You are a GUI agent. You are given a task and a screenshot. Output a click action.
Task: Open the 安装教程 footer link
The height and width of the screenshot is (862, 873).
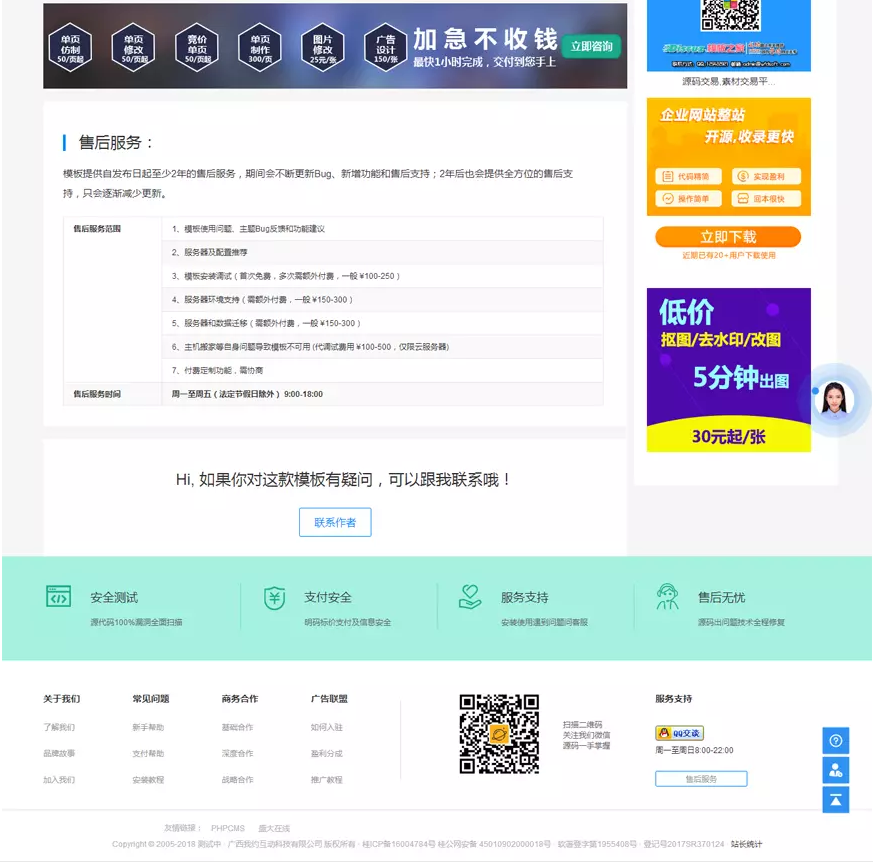tap(148, 779)
